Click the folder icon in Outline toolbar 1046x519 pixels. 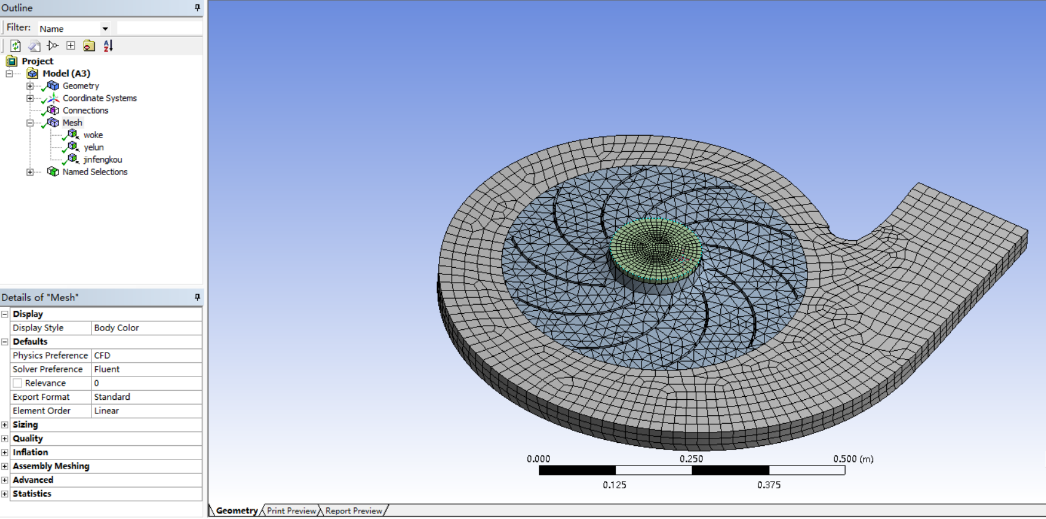click(89, 45)
